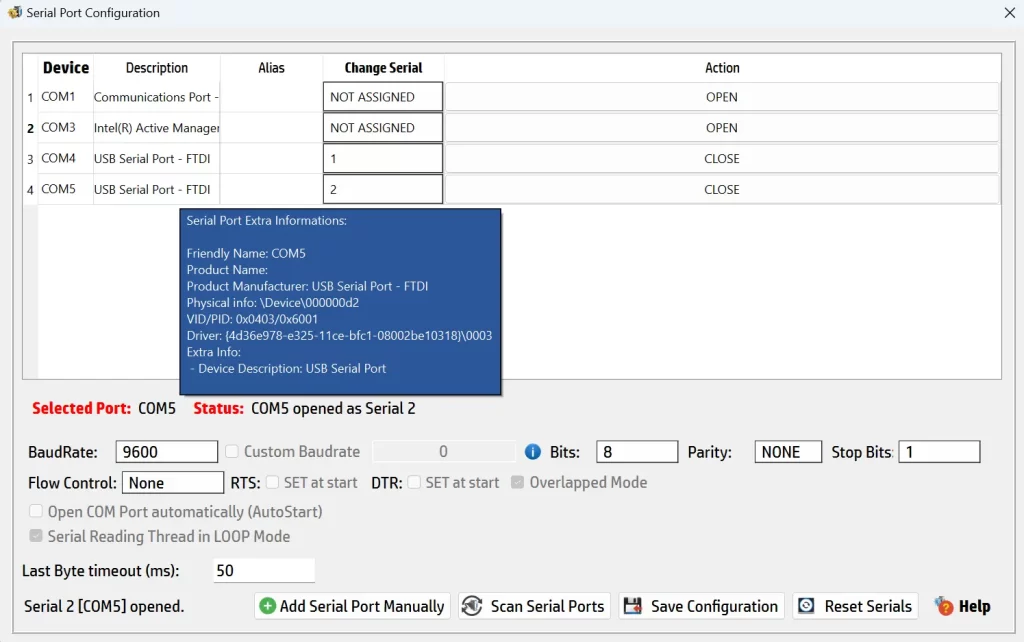The height and width of the screenshot is (642, 1024).
Task: Click OPEN action for COM1
Action: (722, 97)
